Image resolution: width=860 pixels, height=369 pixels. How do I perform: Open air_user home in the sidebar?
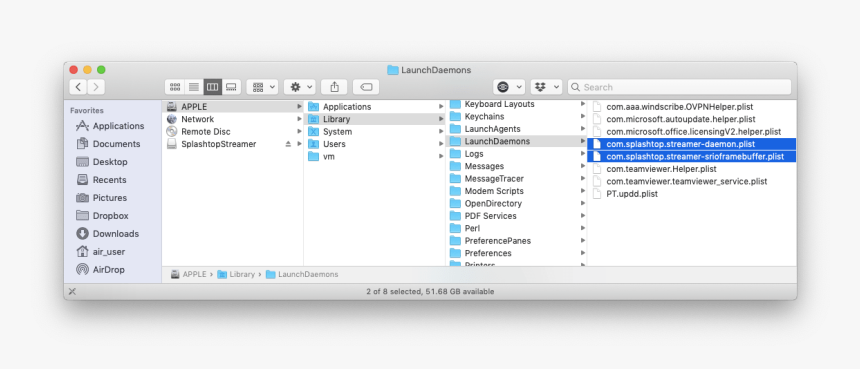point(100,252)
